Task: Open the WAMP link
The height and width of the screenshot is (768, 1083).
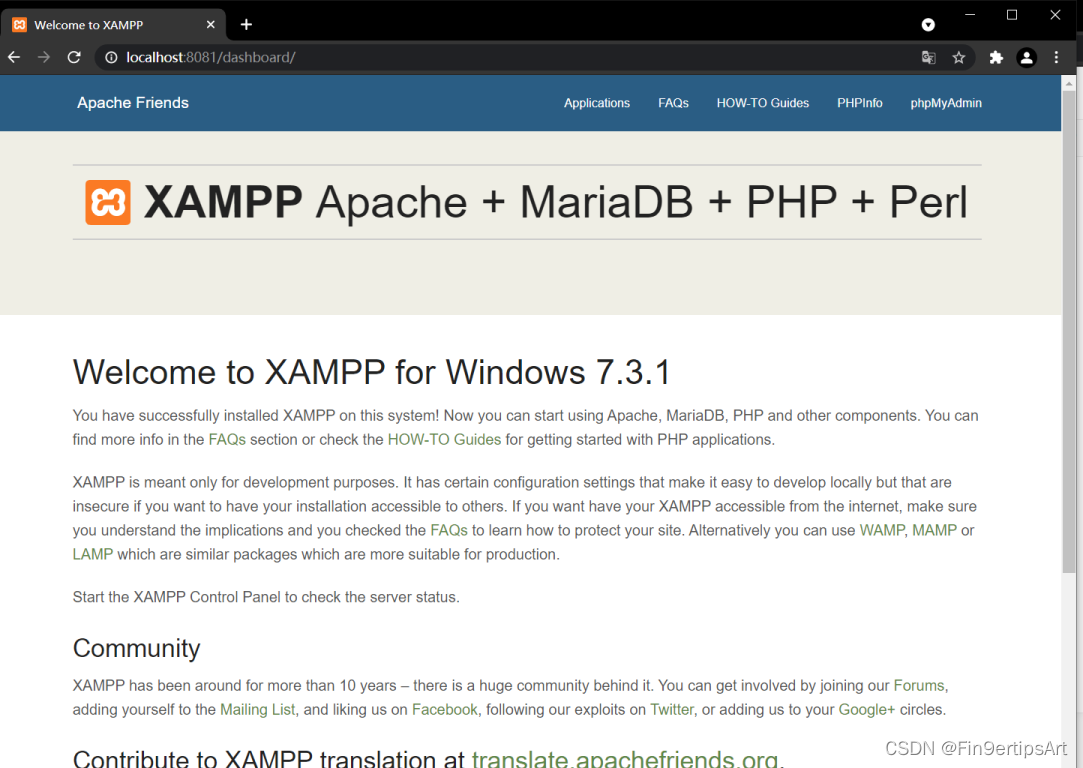Action: [882, 530]
